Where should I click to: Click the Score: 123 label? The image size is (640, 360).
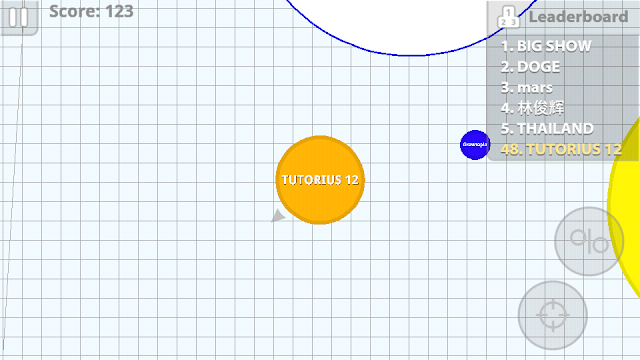point(91,11)
